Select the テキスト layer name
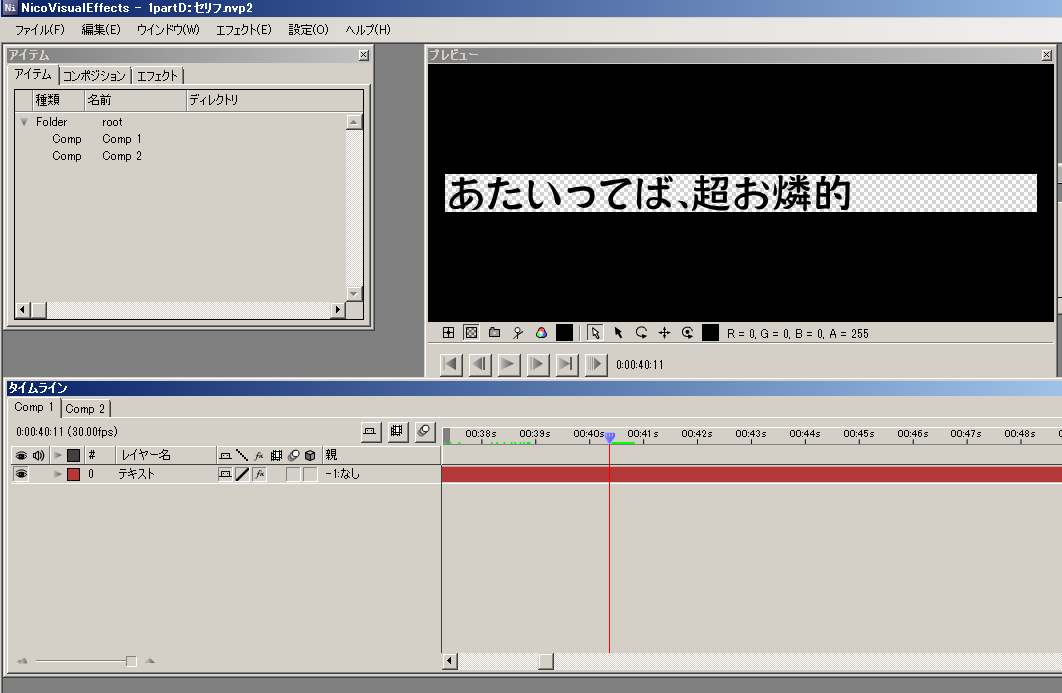The height and width of the screenshot is (693, 1062). (x=137, y=474)
